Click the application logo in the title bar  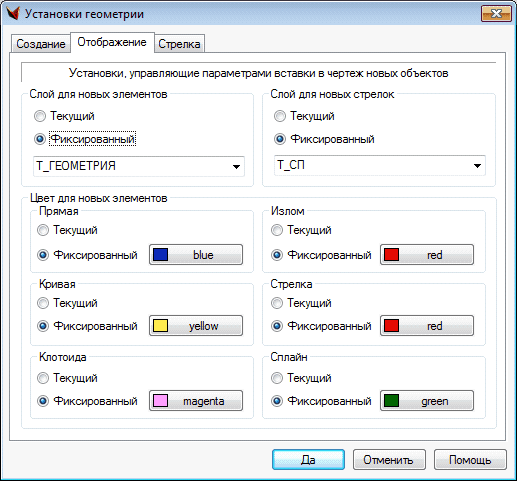click(x=13, y=13)
